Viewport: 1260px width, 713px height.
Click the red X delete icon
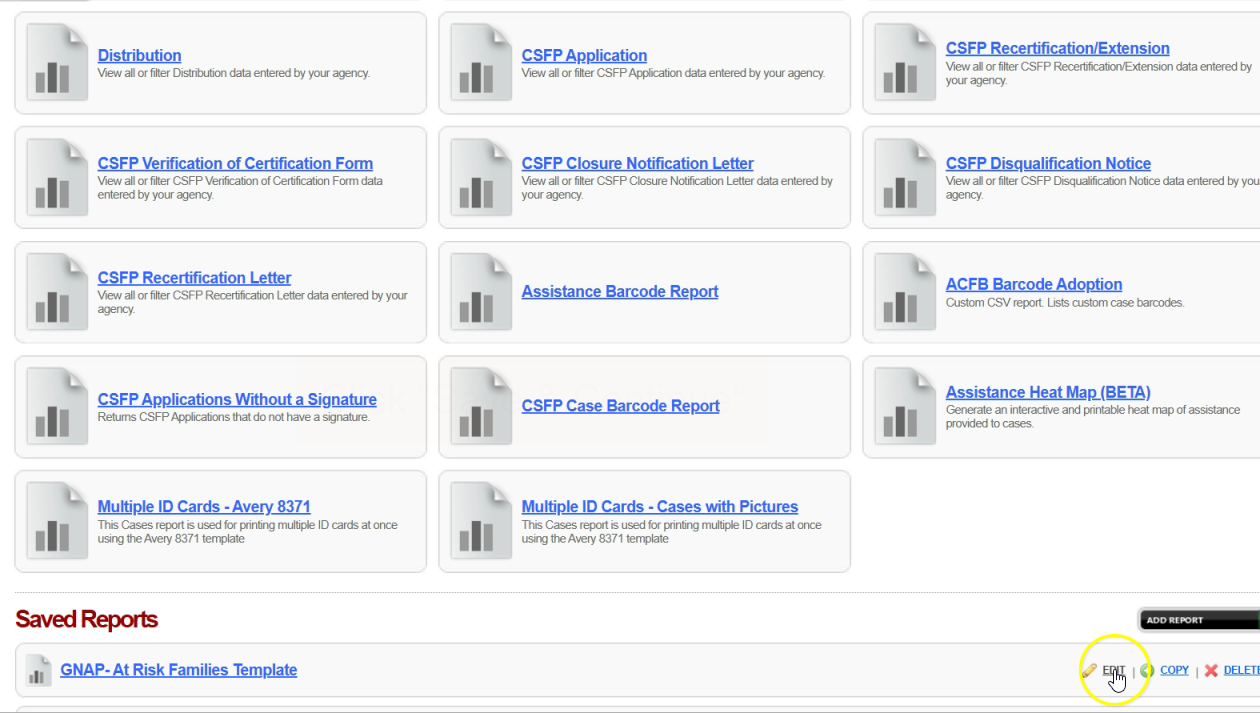click(x=1211, y=670)
